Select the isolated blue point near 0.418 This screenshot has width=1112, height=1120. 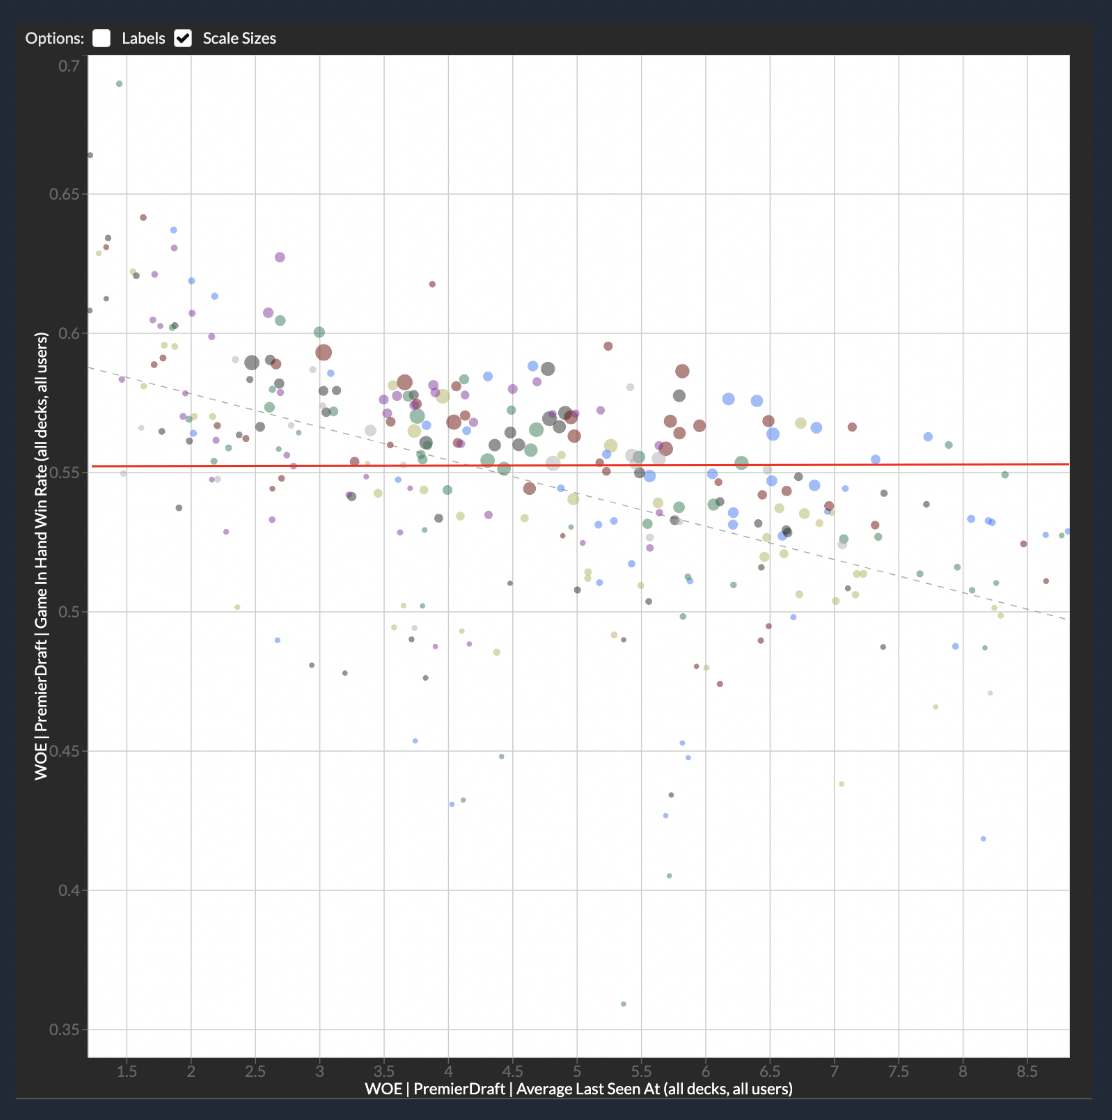pyautogui.click(x=982, y=839)
